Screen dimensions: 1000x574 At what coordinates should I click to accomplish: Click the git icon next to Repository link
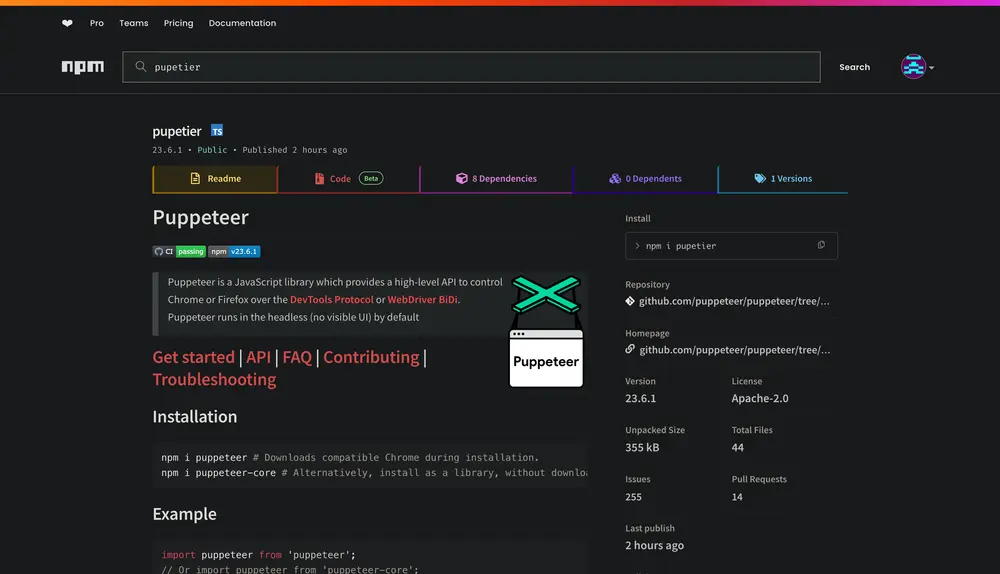tap(630, 301)
